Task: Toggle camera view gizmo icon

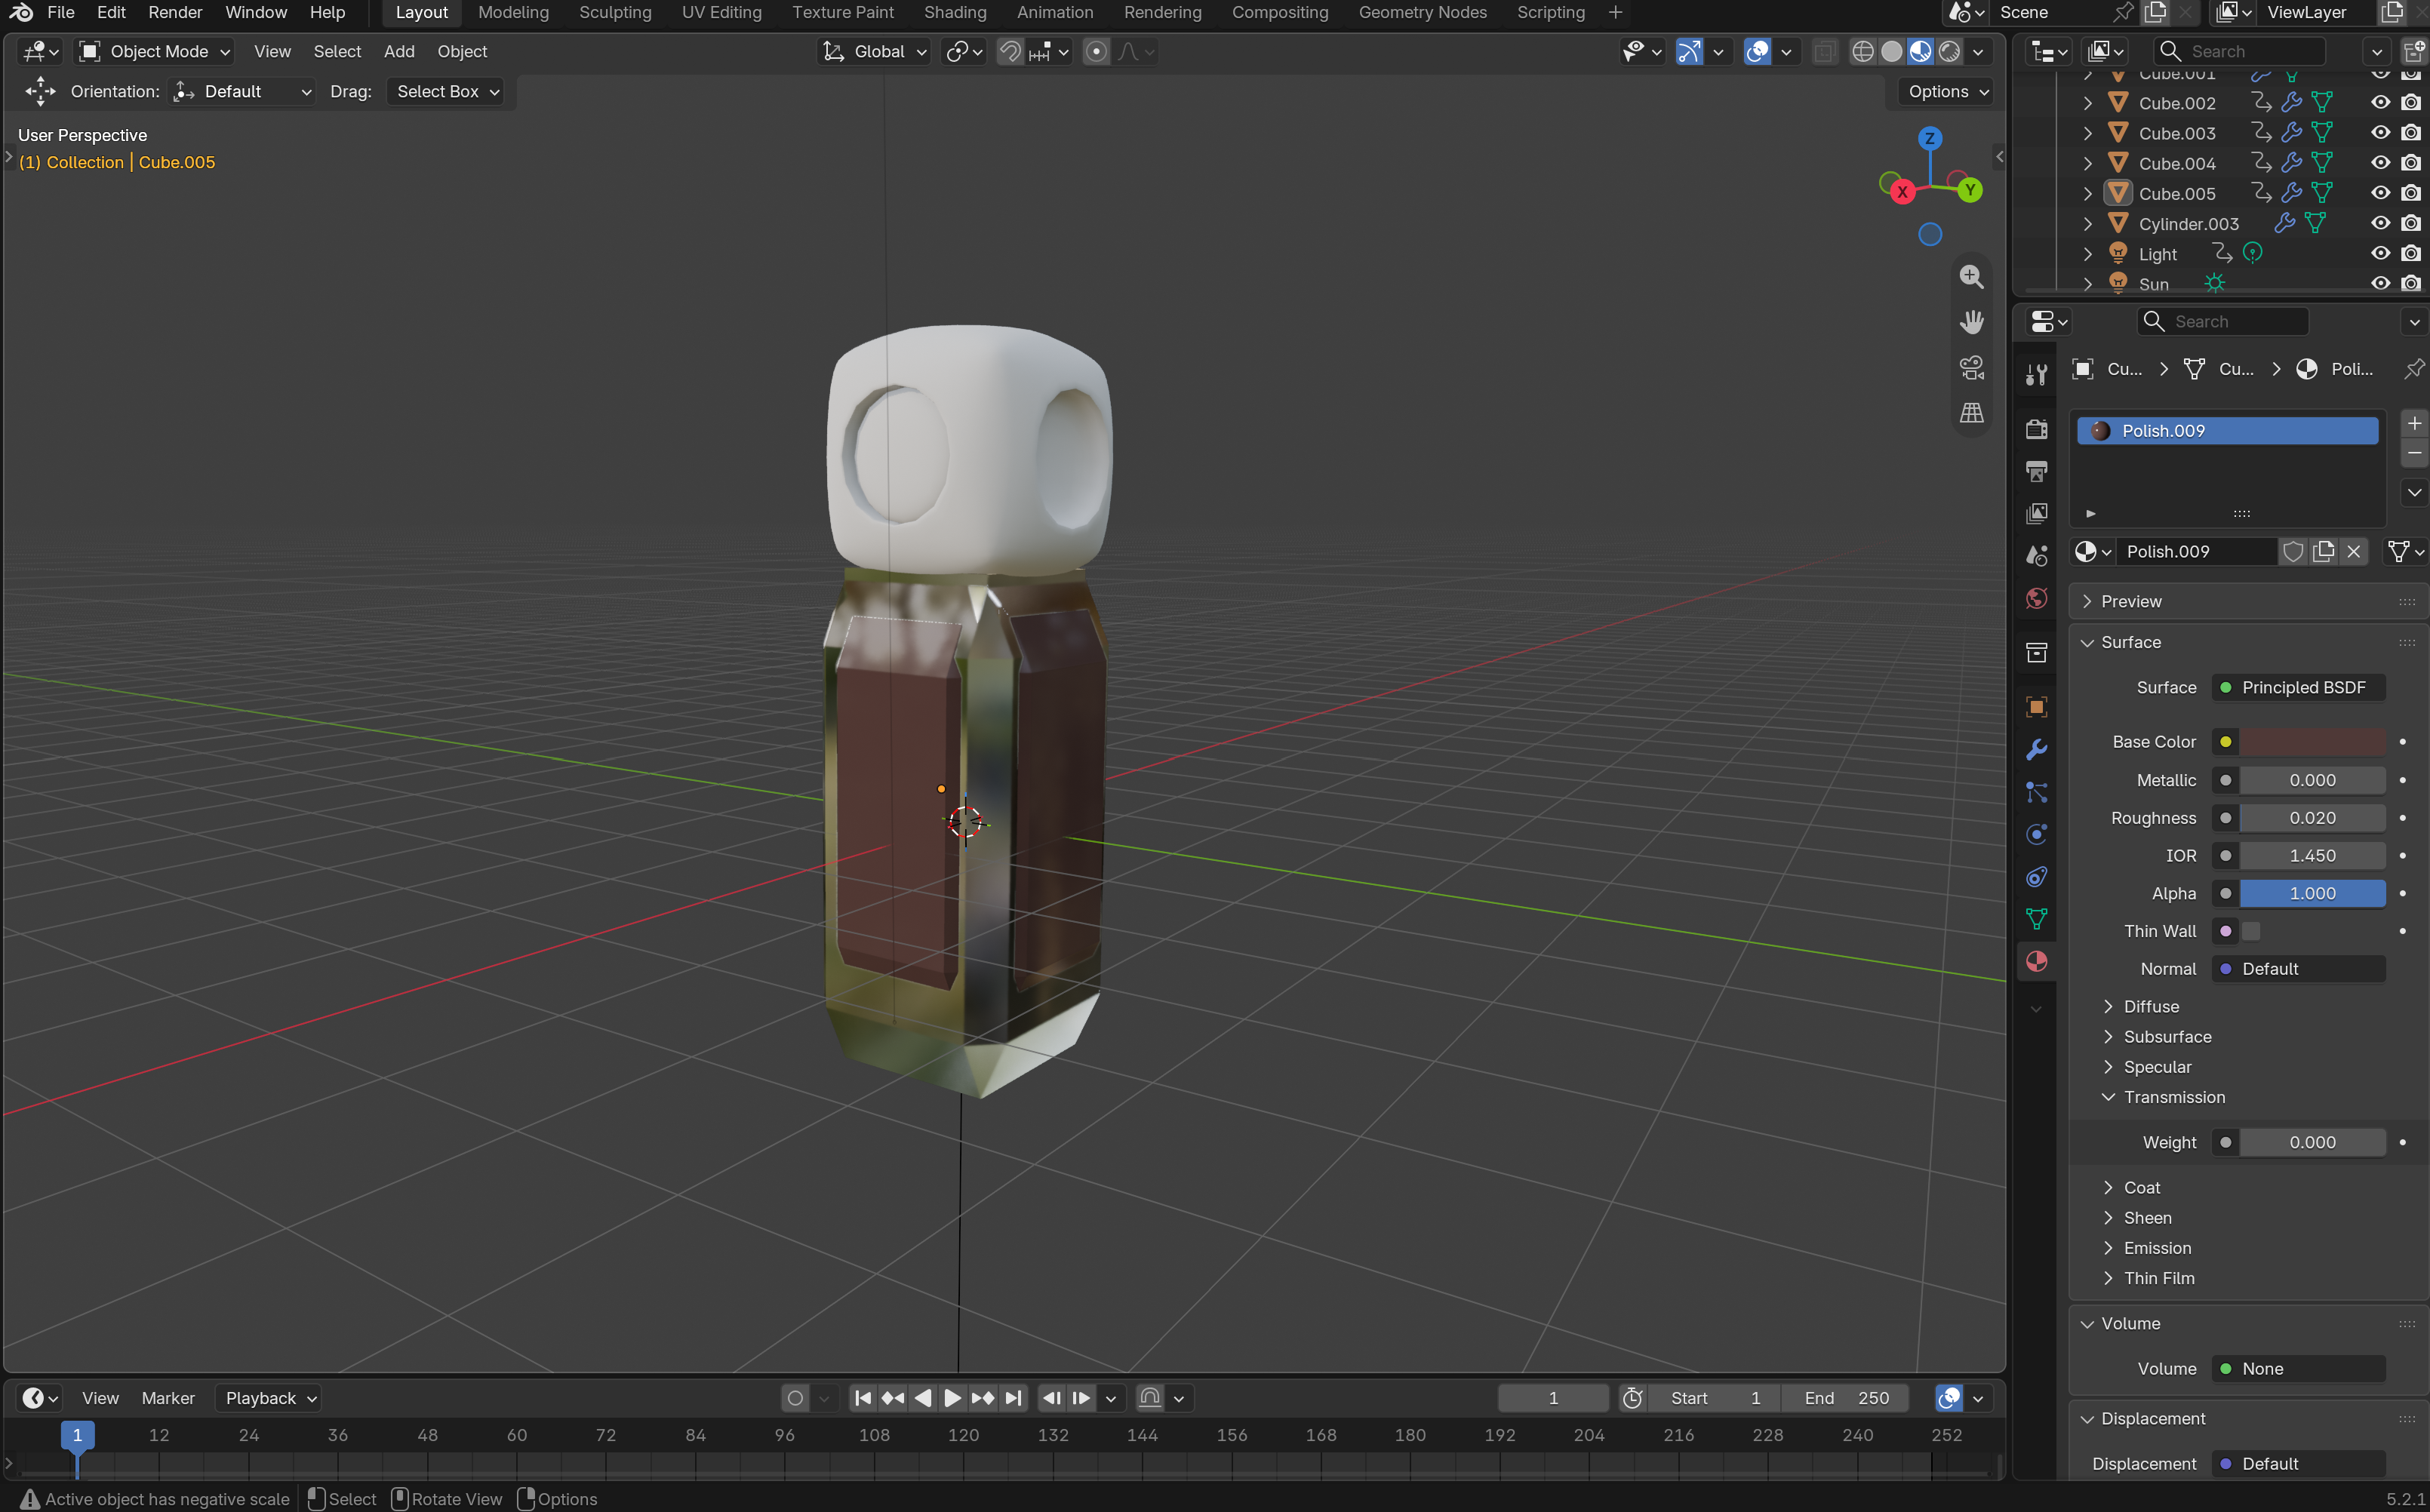Action: click(1971, 367)
